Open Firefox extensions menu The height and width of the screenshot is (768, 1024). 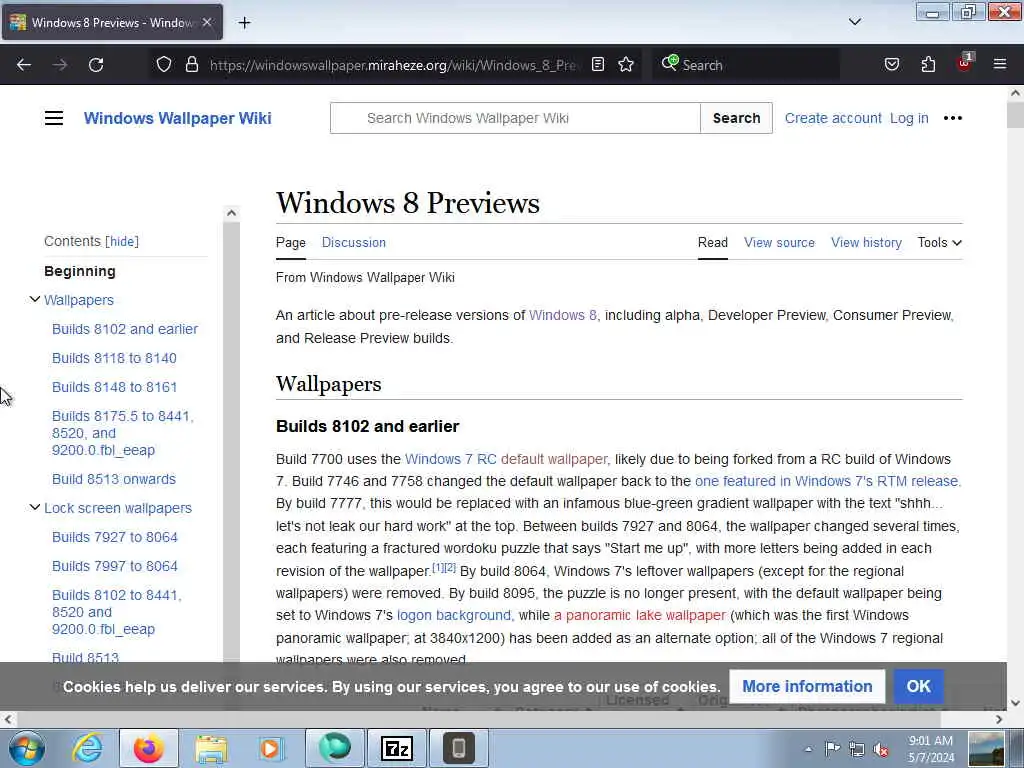click(x=928, y=65)
